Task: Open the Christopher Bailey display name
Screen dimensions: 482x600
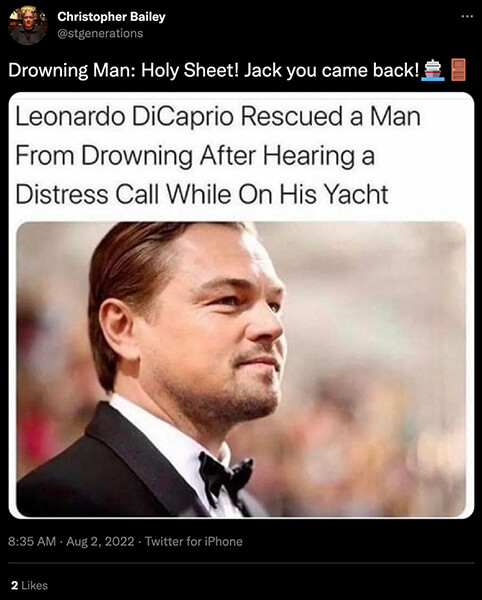Action: click(111, 17)
